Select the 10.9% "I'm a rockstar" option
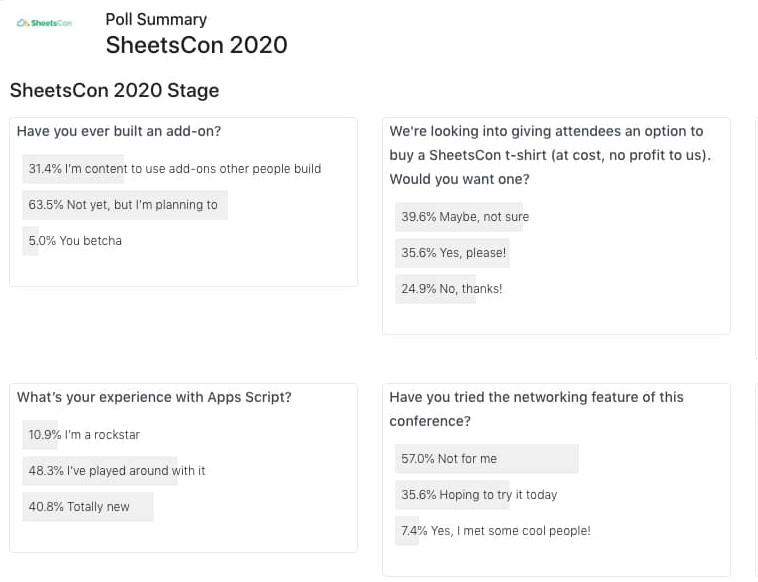Viewport: 758px width, 582px height. (84, 435)
